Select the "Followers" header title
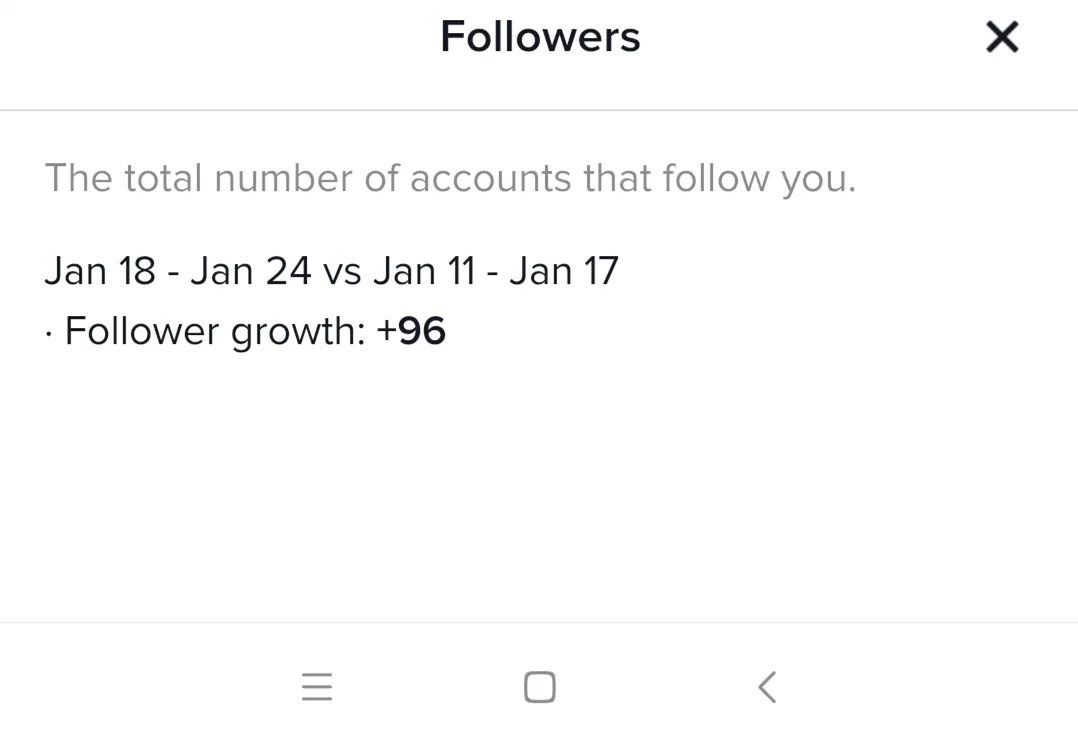 (540, 36)
